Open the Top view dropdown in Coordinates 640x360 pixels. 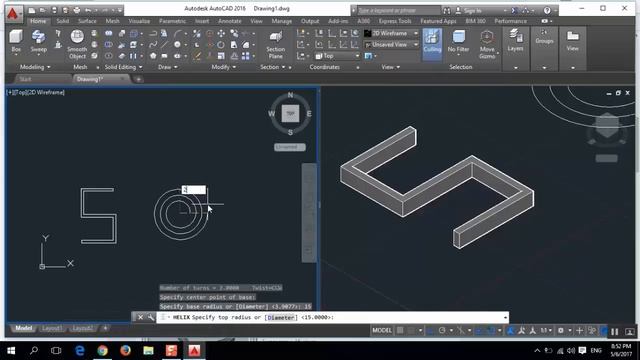tap(337, 56)
